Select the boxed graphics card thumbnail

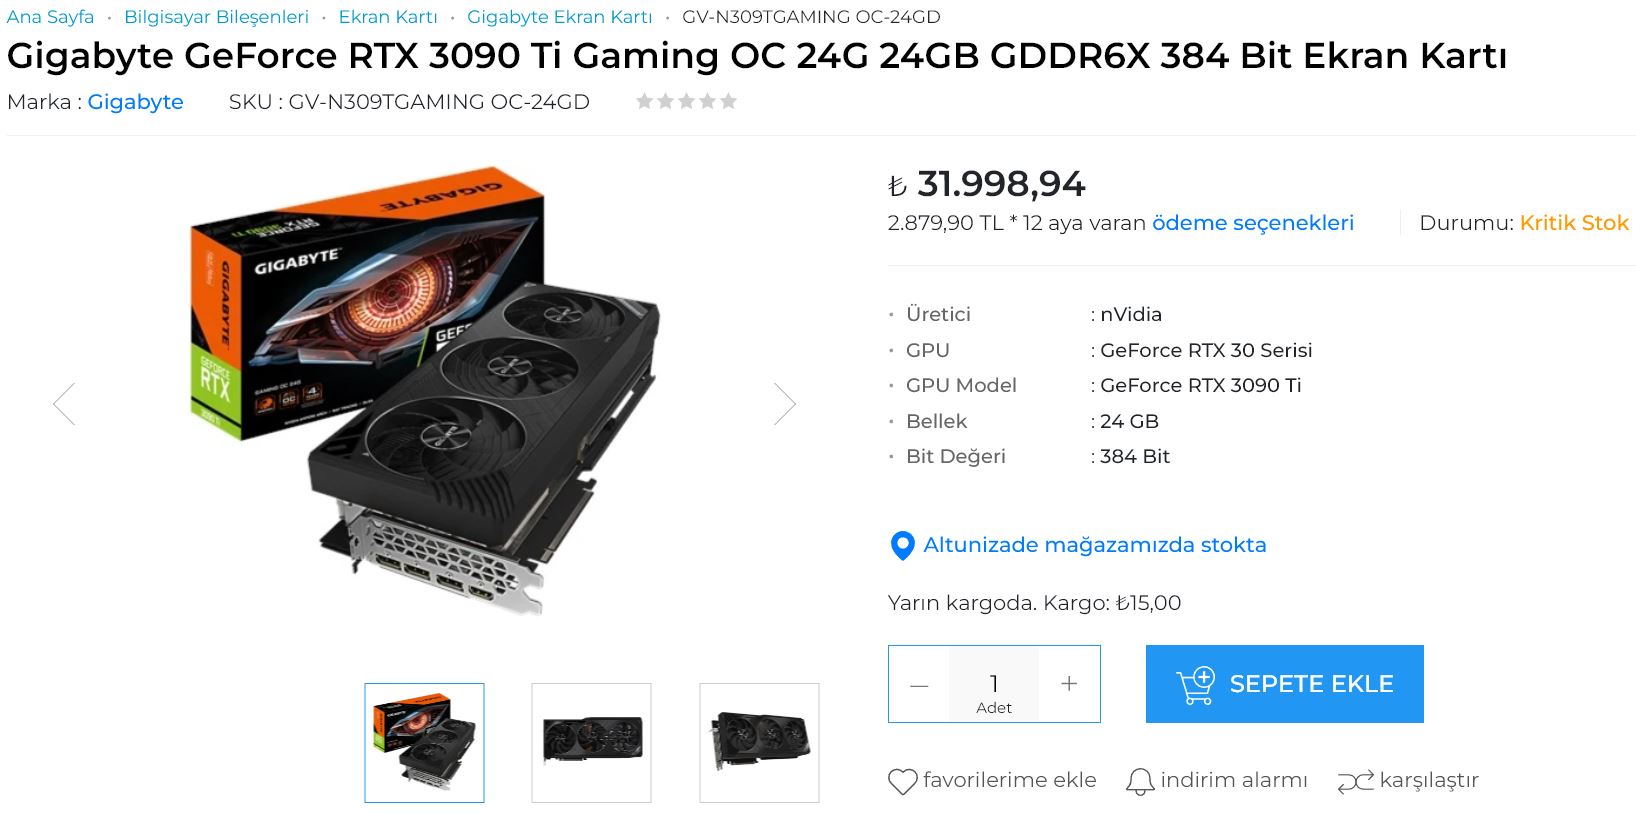pyautogui.click(x=424, y=743)
